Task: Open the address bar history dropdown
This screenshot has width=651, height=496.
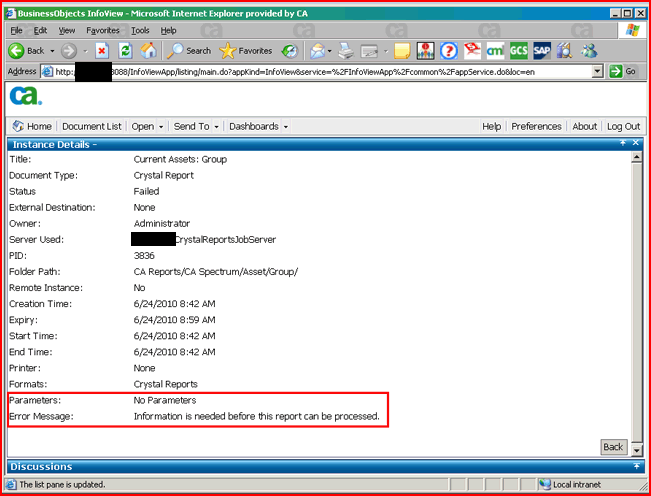Action: (x=598, y=72)
